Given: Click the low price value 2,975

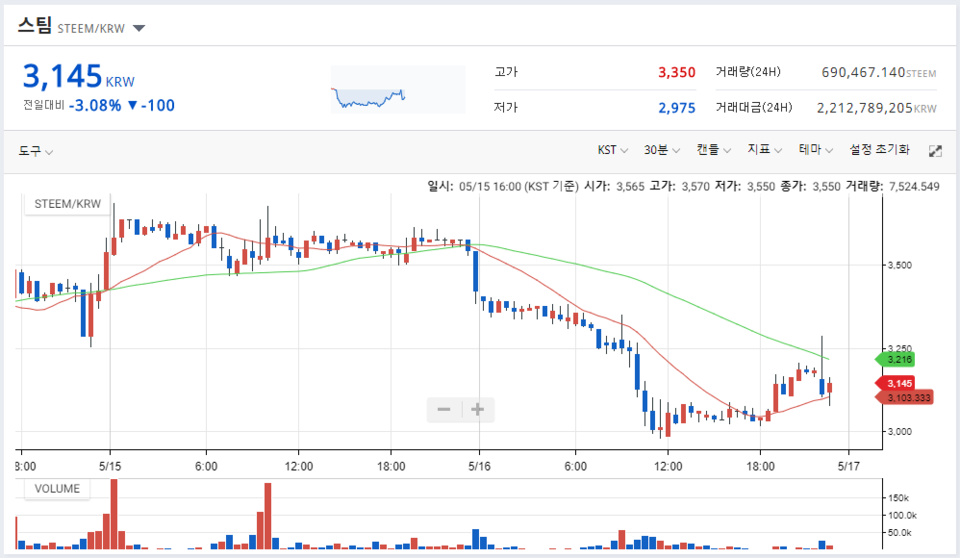Looking at the screenshot, I should tap(677, 108).
